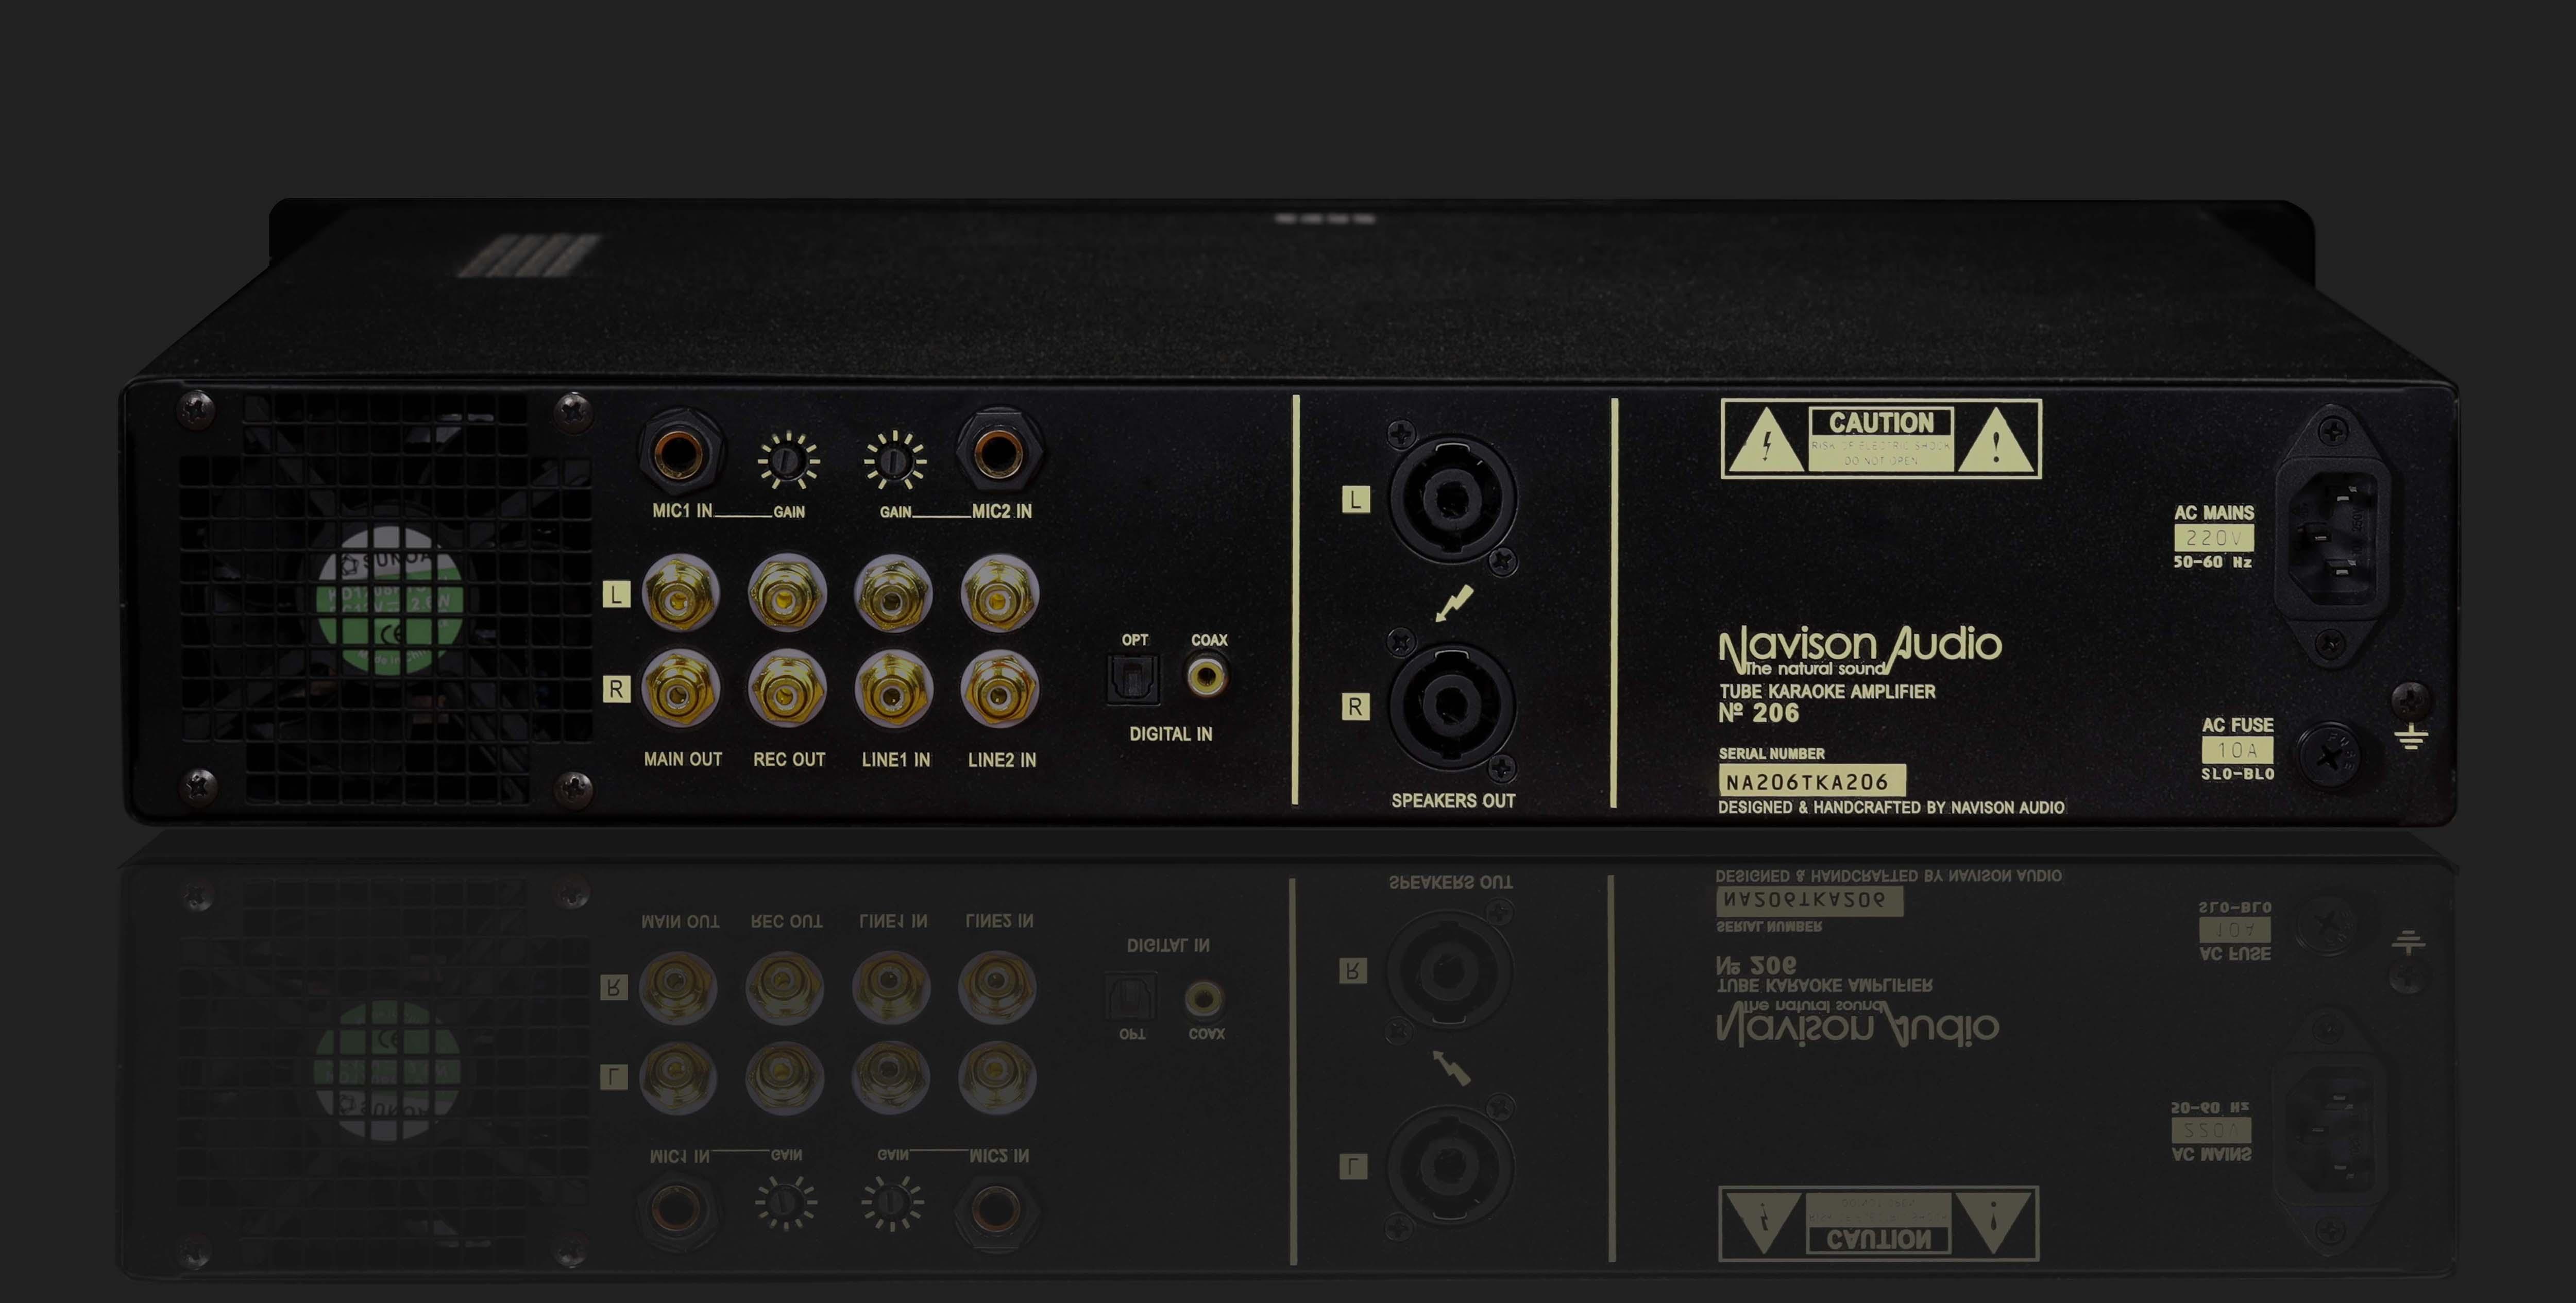
Task: Click the right (R) speaker output socket
Action: pyautogui.click(x=1452, y=706)
